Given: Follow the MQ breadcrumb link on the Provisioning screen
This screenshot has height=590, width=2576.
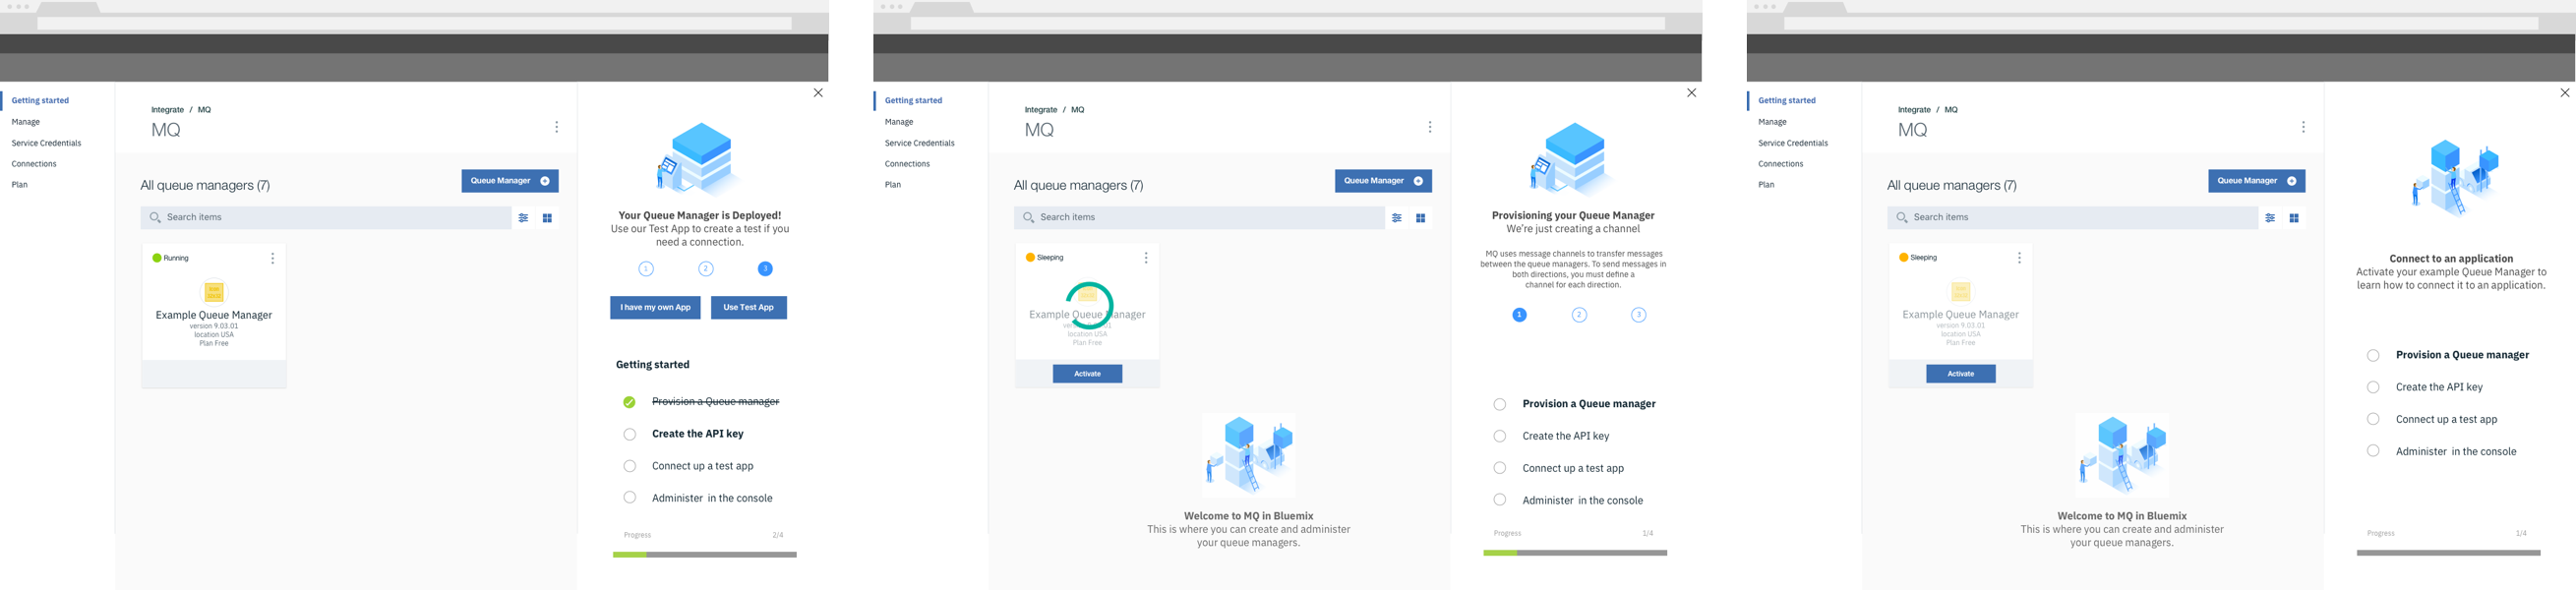Looking at the screenshot, I should coord(1077,110).
